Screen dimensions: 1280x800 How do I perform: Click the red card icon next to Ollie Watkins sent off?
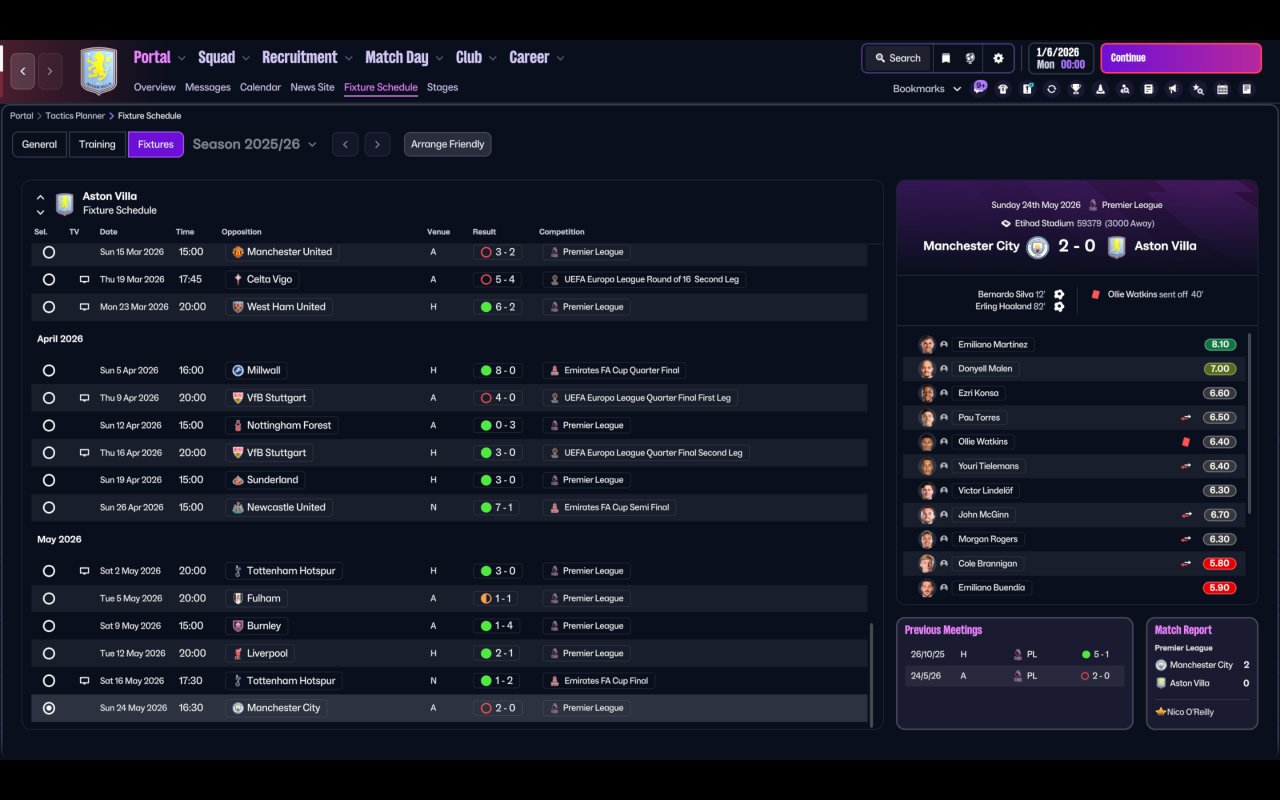(x=1096, y=295)
